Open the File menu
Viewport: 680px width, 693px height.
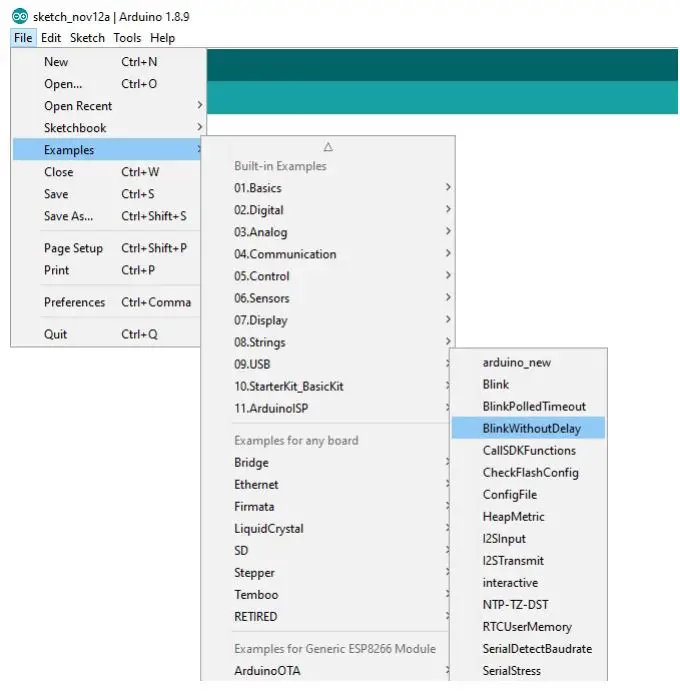[23, 38]
